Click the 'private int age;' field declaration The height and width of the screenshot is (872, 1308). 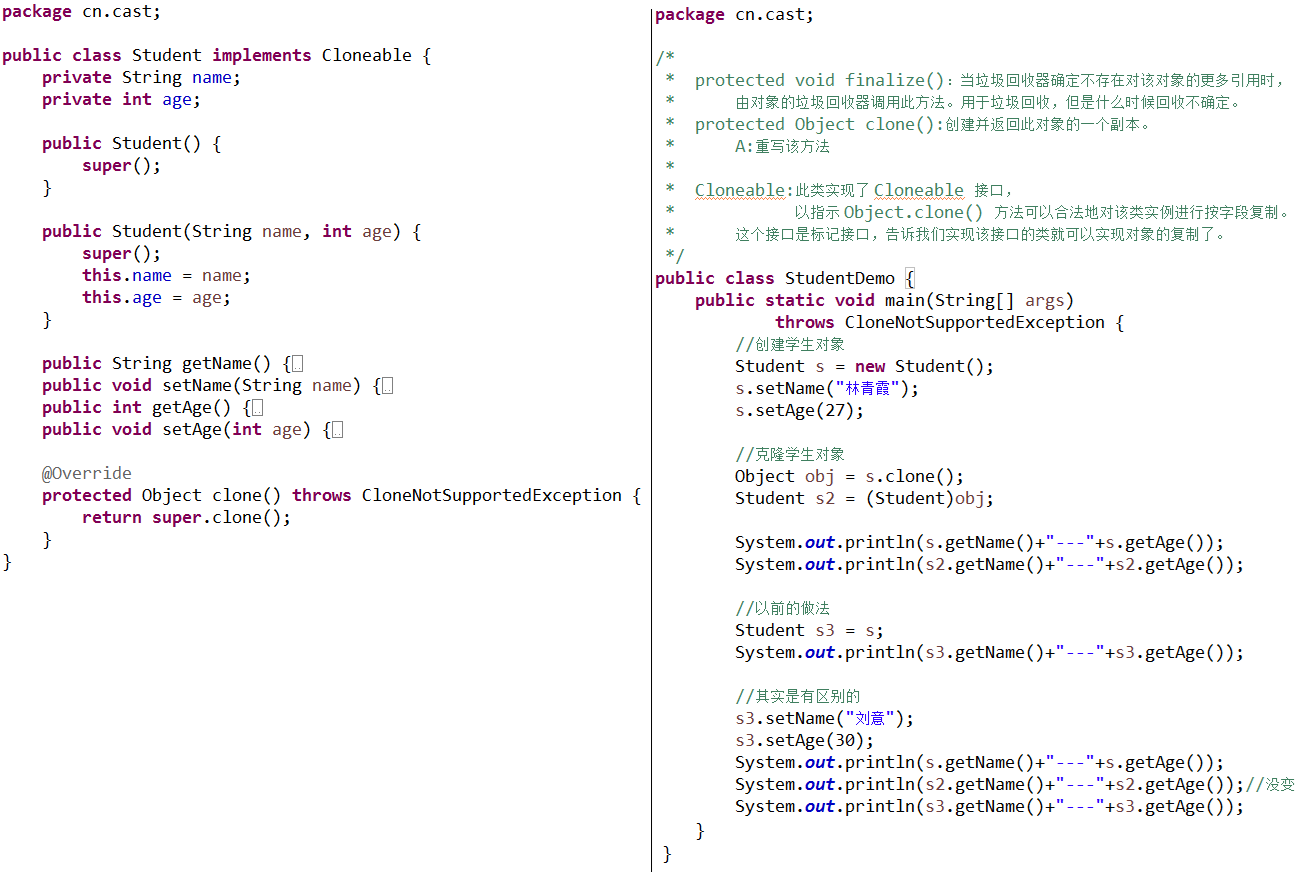tap(121, 99)
